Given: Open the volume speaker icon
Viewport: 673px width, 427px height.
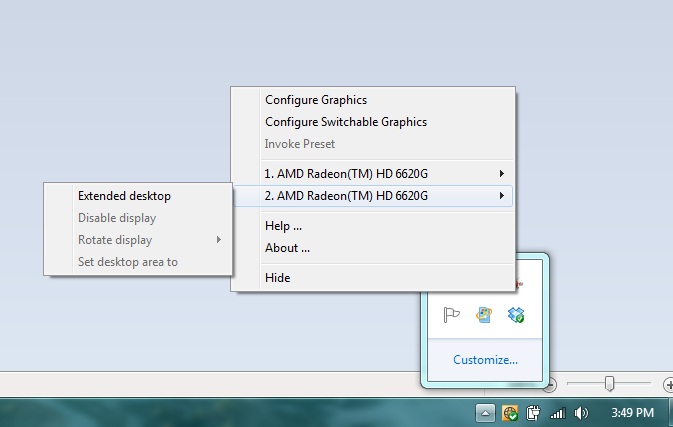Looking at the screenshot, I should pos(581,413).
